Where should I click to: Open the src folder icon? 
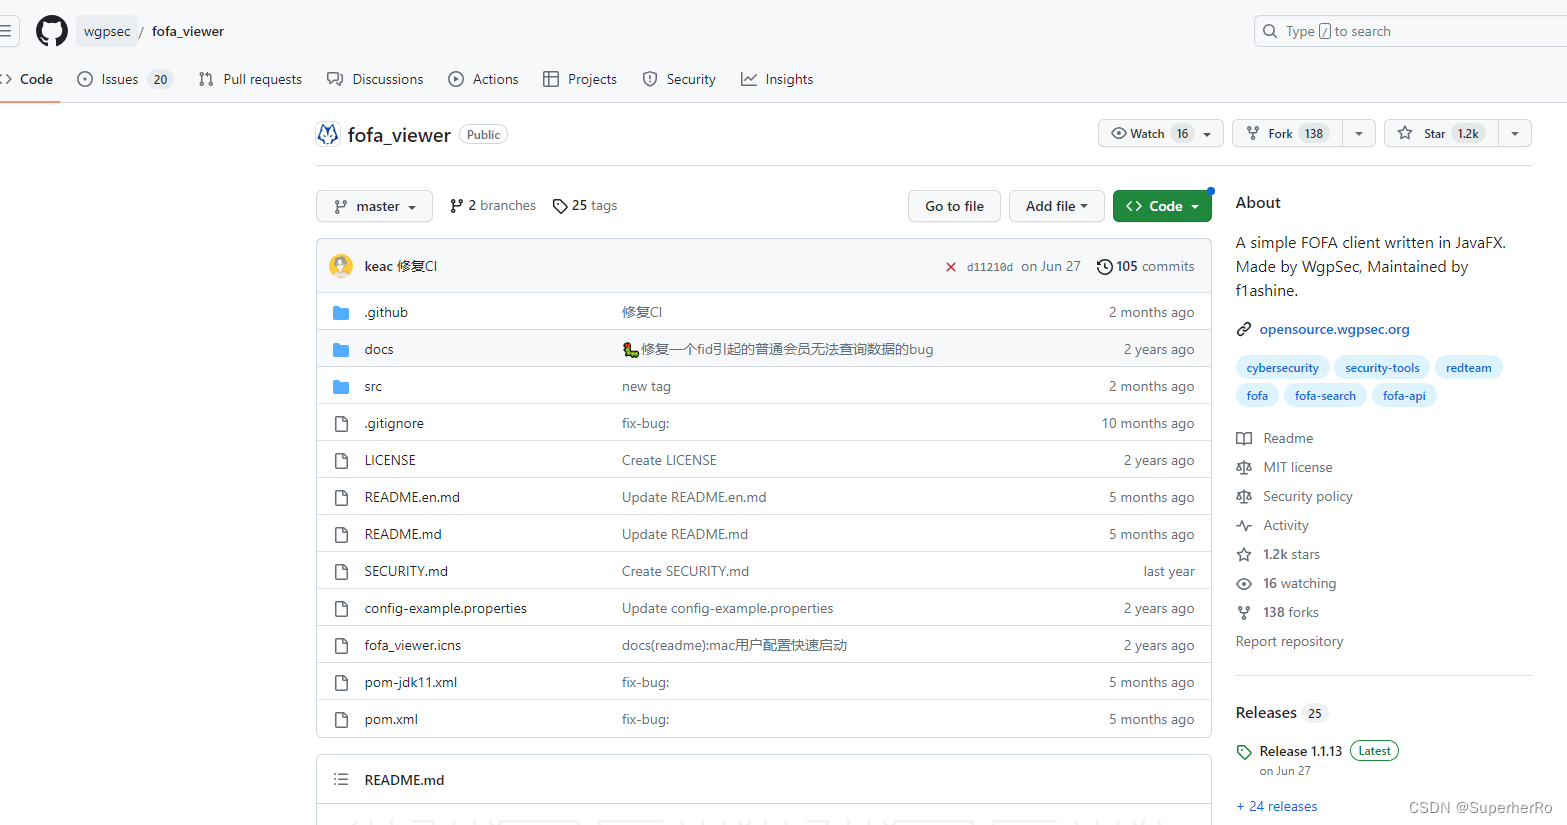[341, 387]
